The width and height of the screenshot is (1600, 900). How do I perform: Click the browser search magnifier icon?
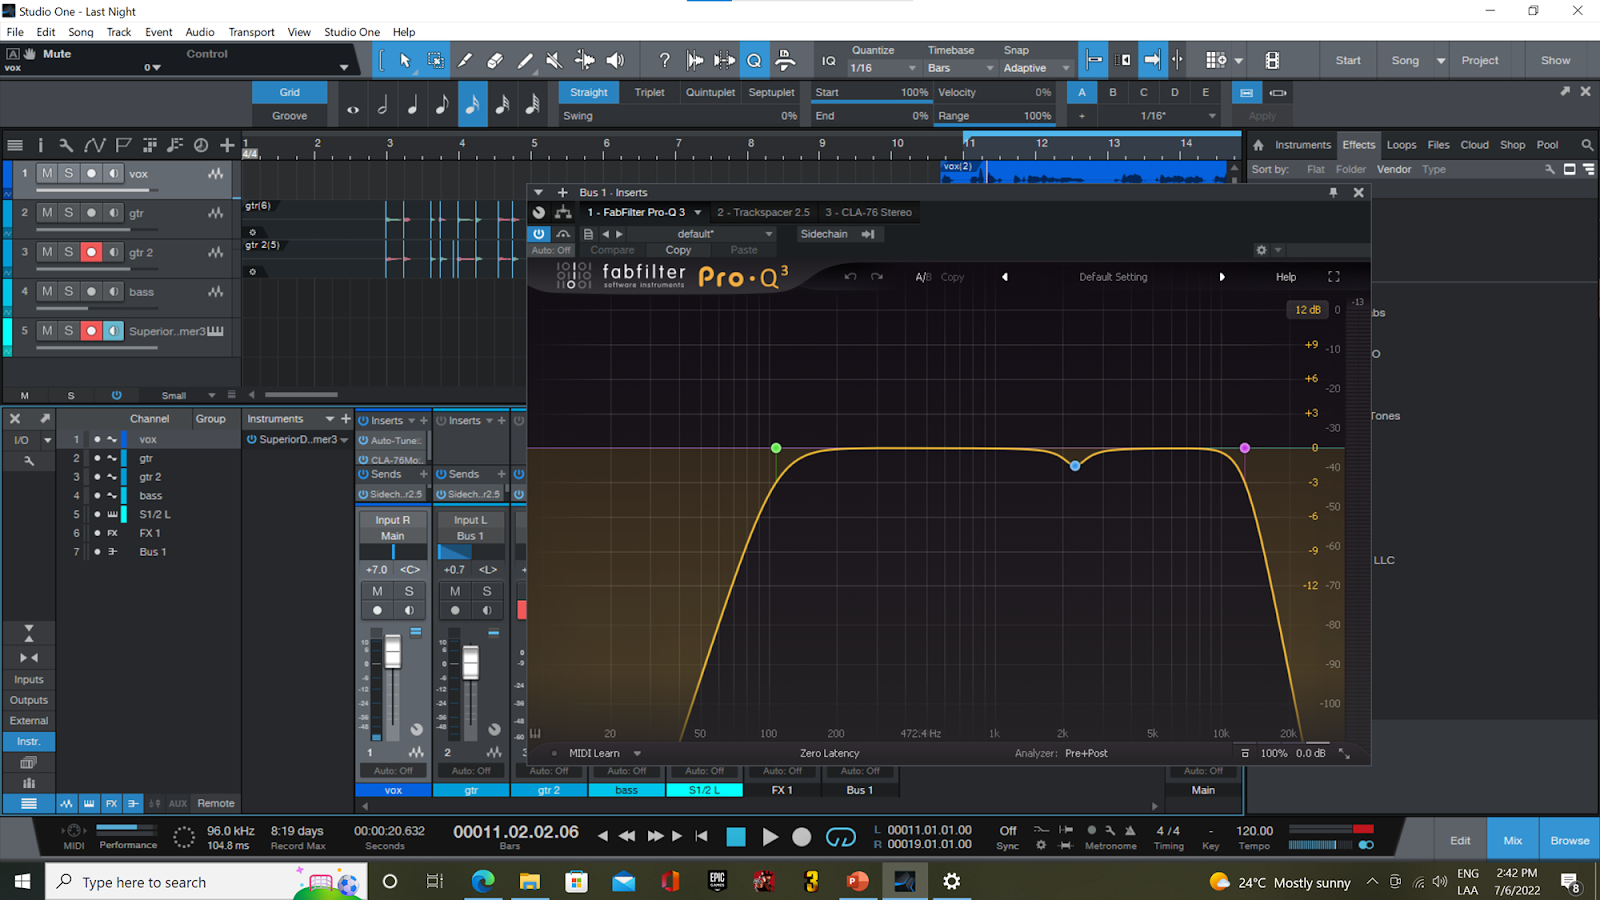(1587, 145)
